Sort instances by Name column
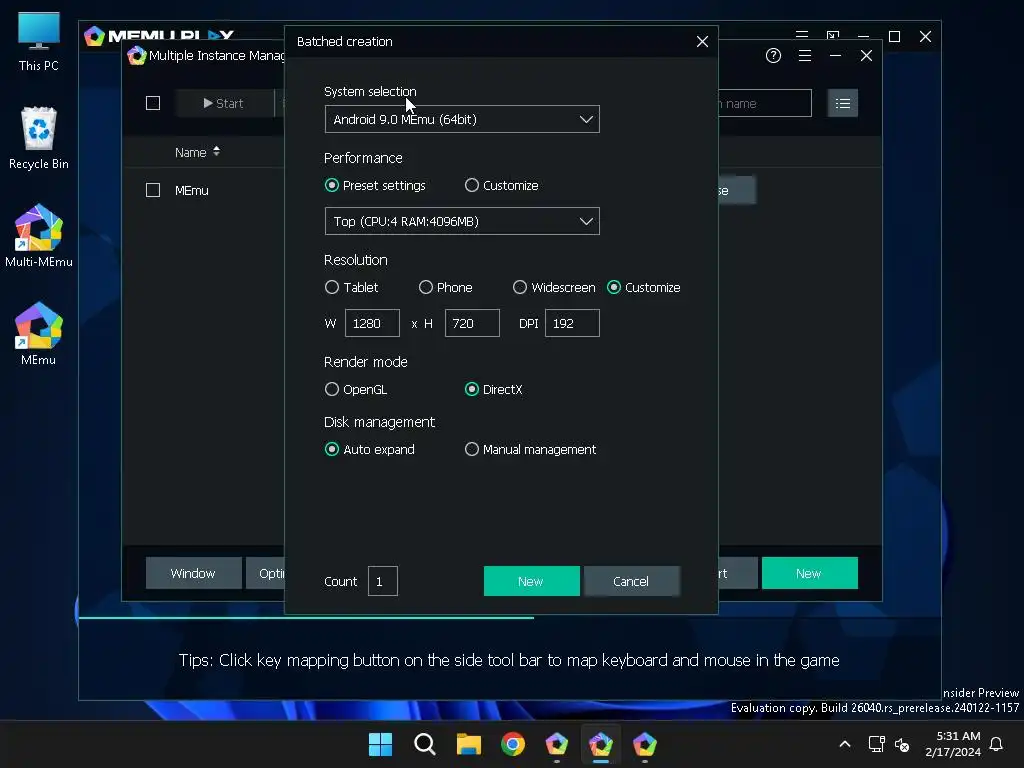The height and width of the screenshot is (768, 1024). click(x=197, y=152)
